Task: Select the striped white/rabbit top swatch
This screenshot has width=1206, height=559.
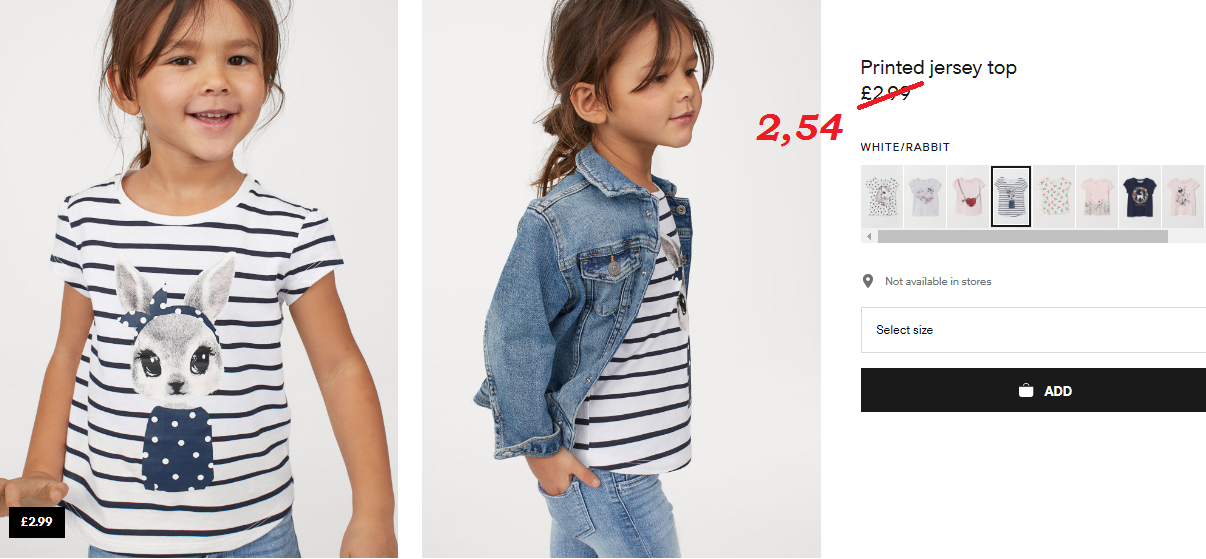Action: [1011, 197]
